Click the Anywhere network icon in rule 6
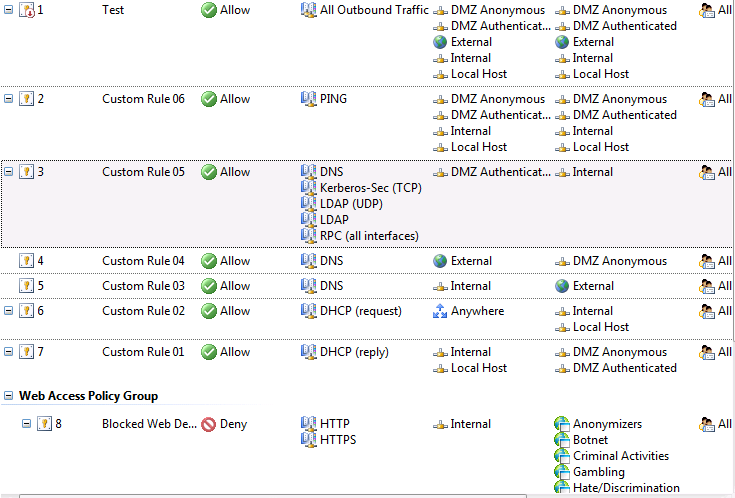 [x=440, y=311]
